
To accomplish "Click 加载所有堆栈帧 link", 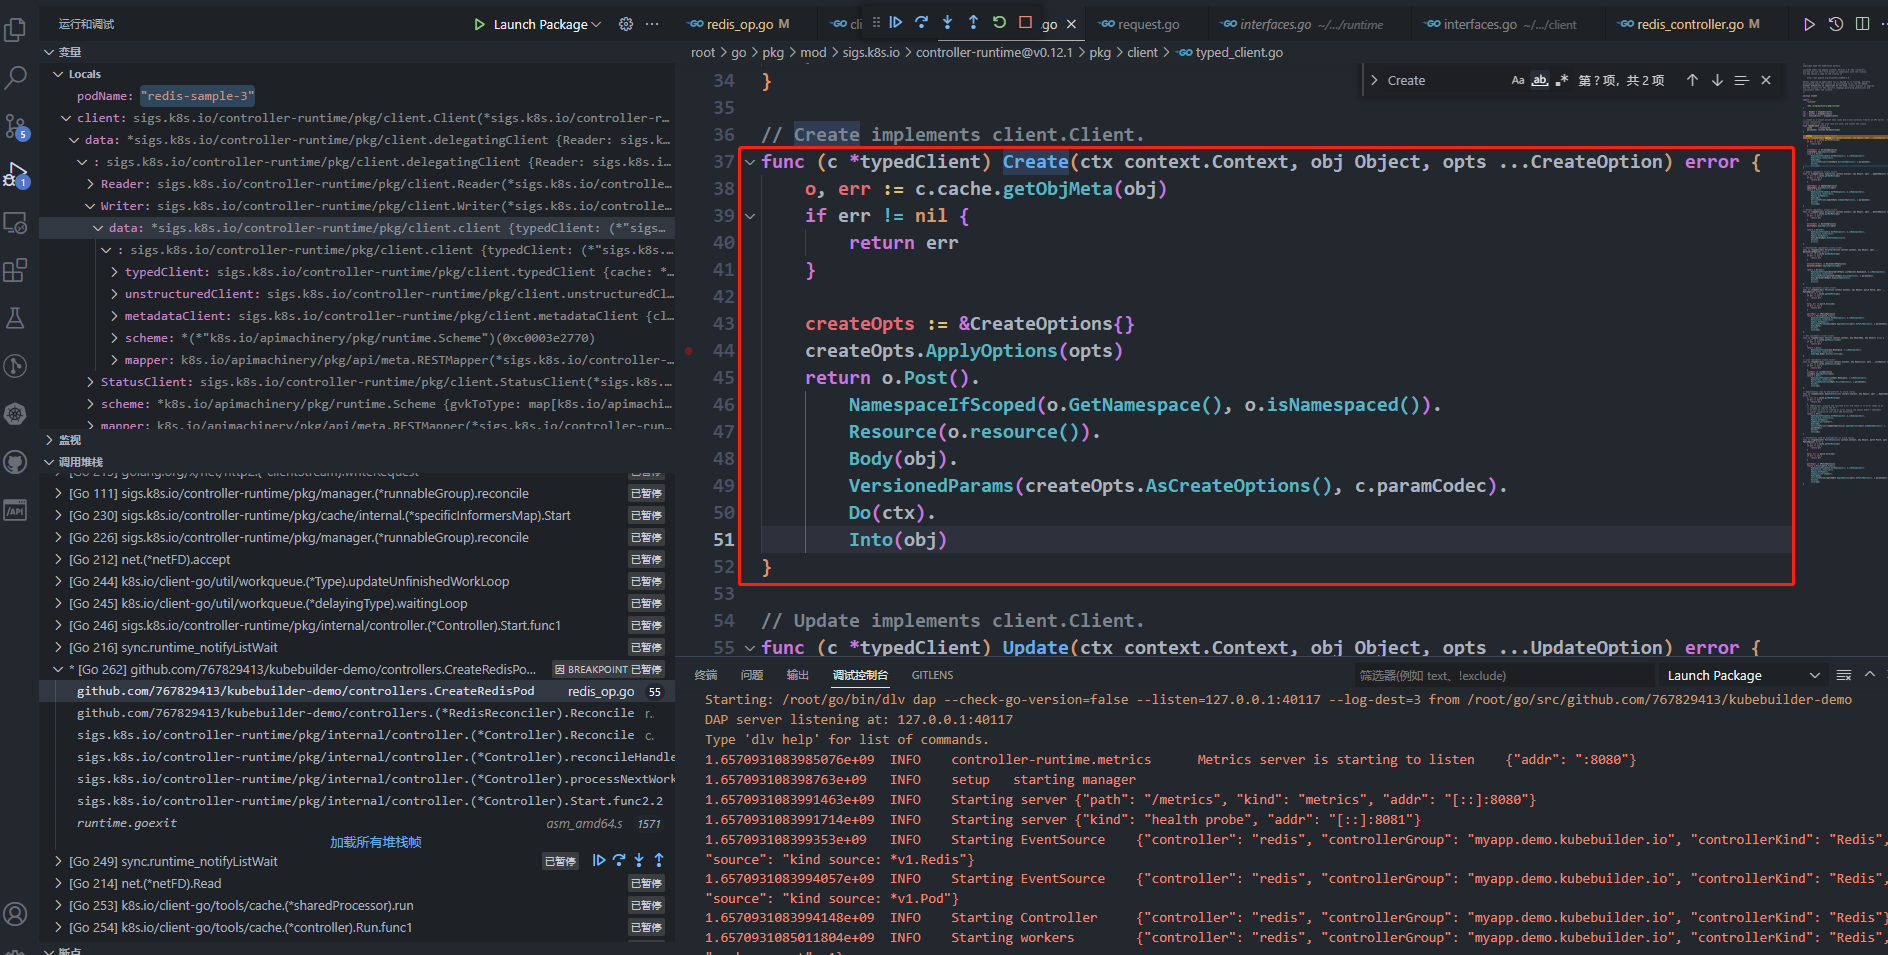I will (x=376, y=842).
